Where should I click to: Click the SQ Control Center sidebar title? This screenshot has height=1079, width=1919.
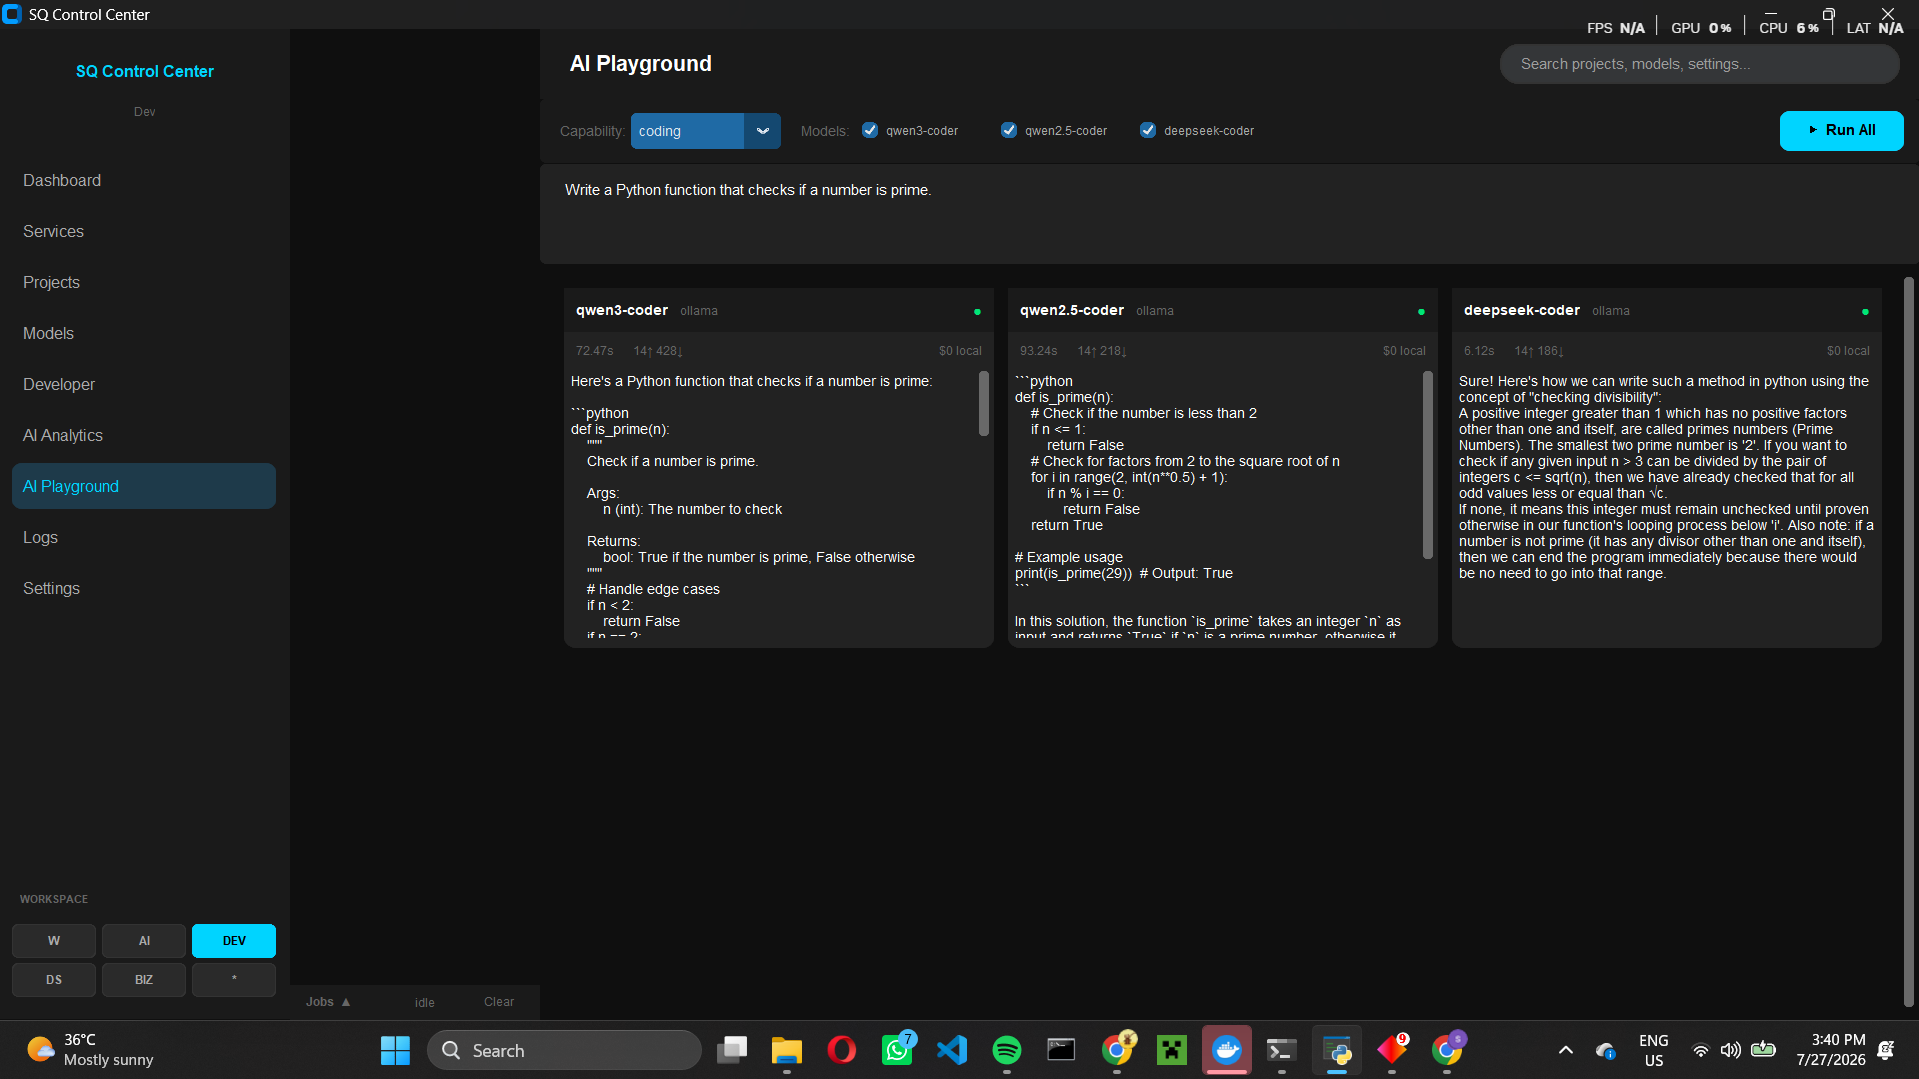click(x=145, y=71)
